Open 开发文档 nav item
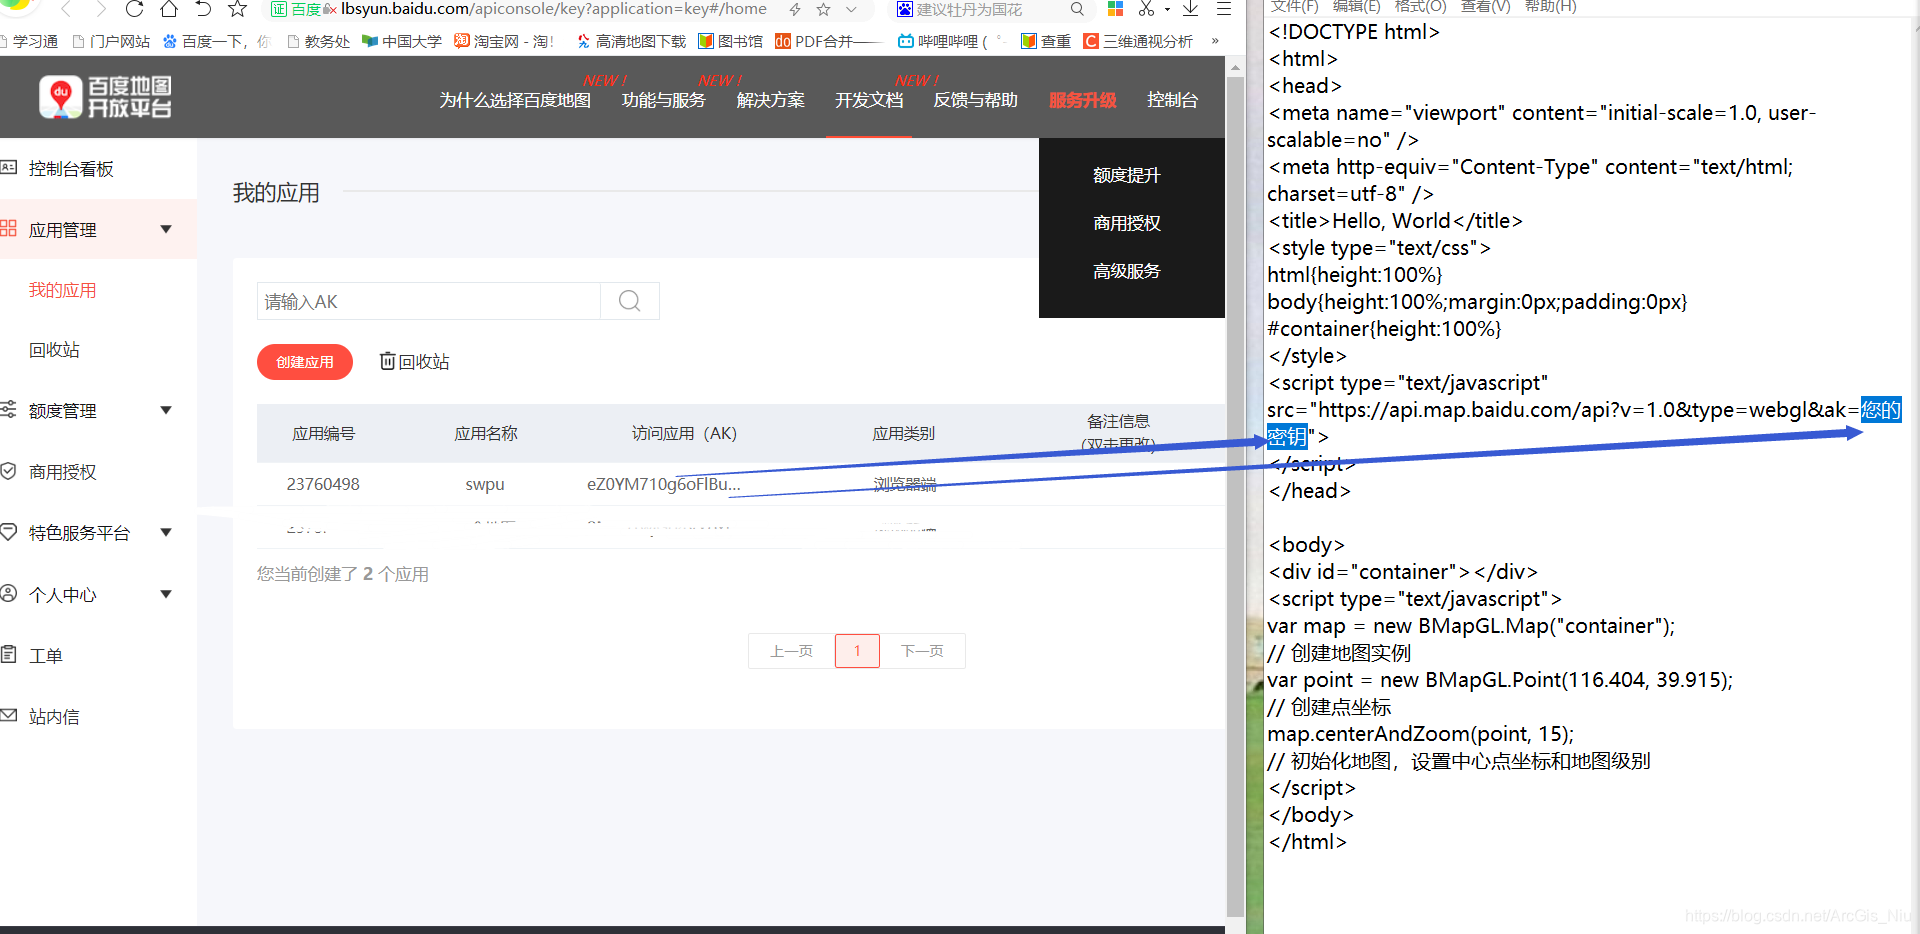 tap(869, 100)
